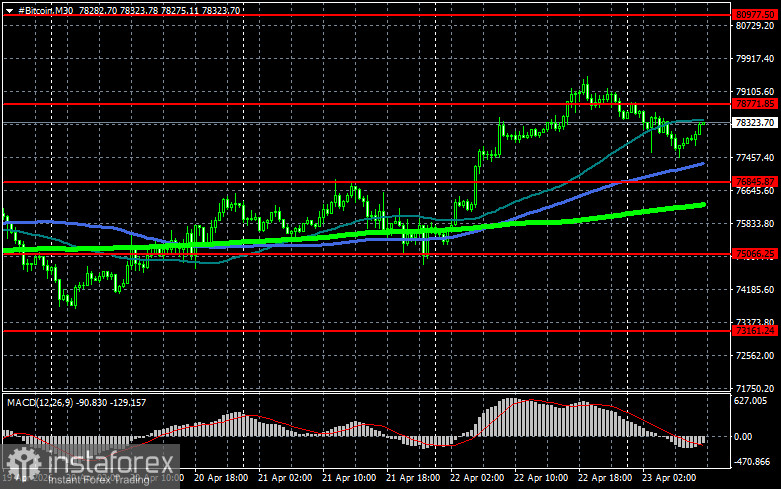
Task: Select the thick green moving average line
Action: click(355, 233)
